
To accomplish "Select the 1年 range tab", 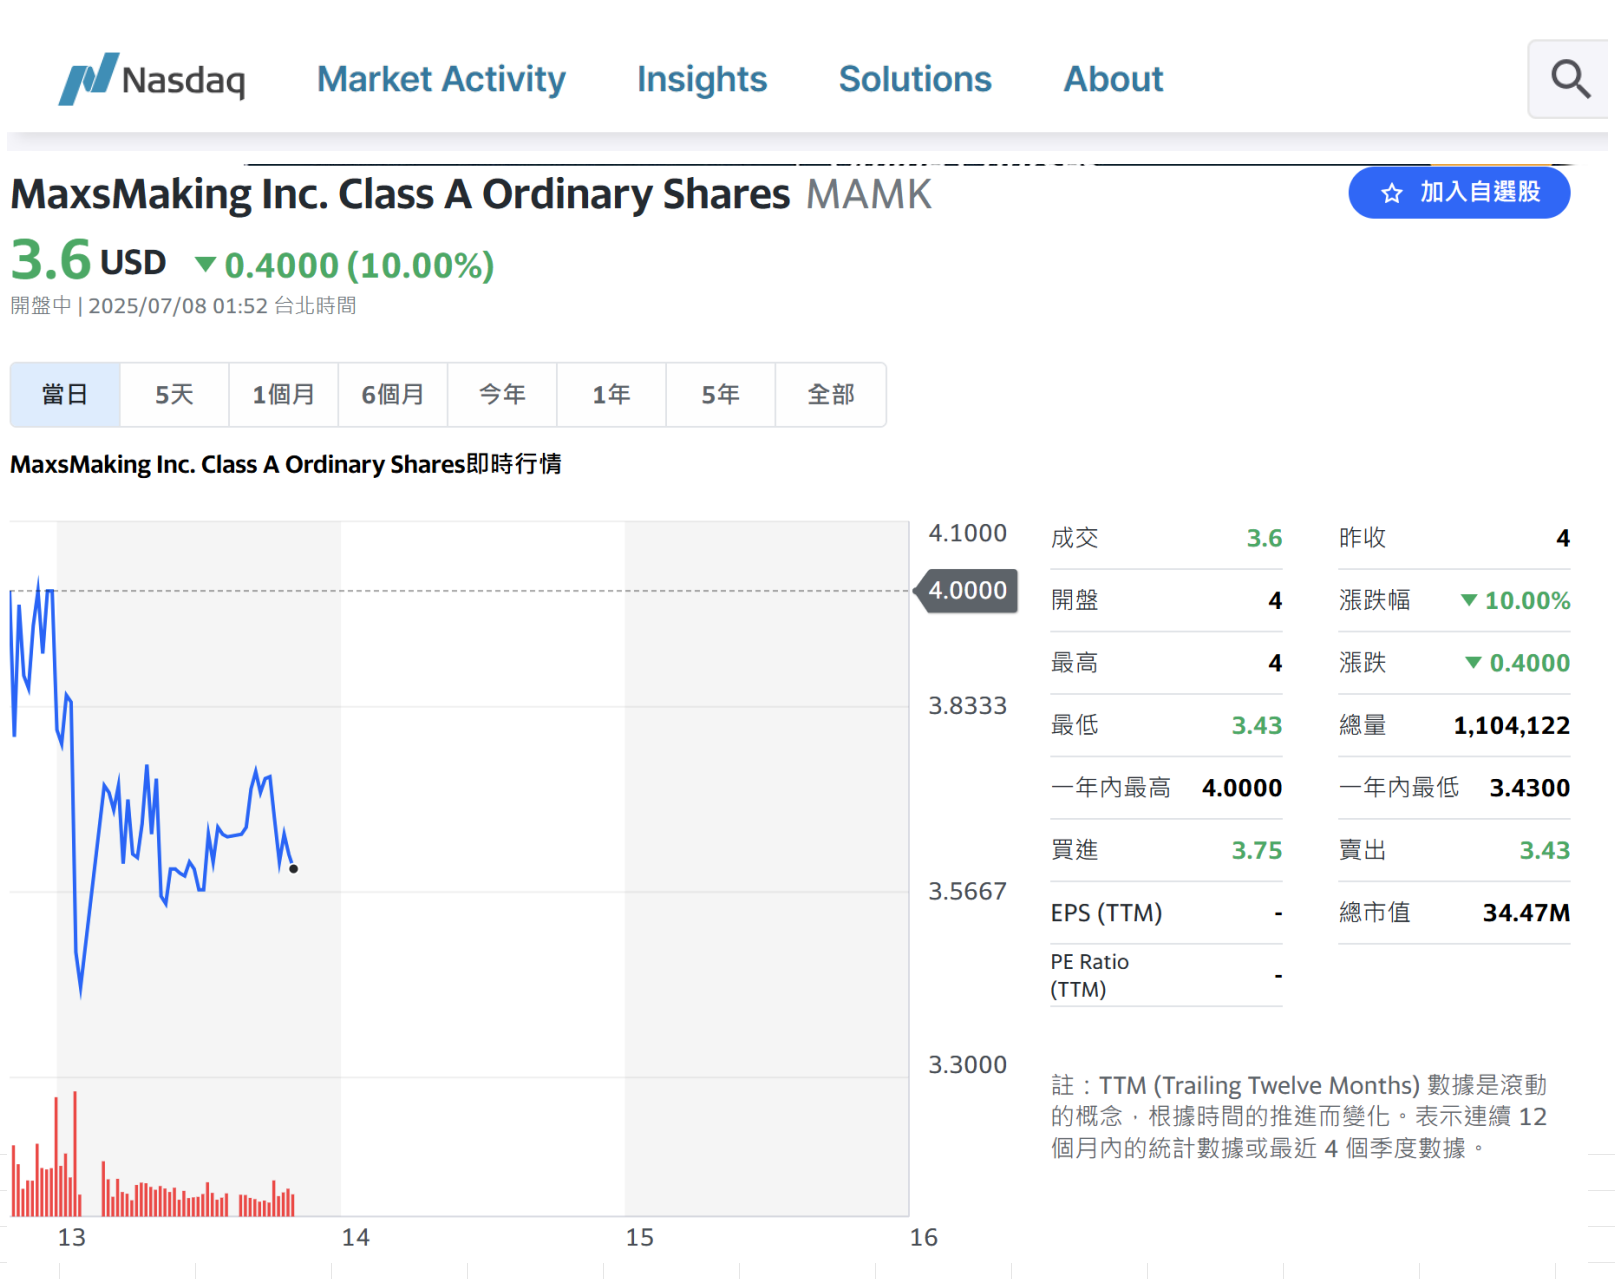I will coord(611,395).
